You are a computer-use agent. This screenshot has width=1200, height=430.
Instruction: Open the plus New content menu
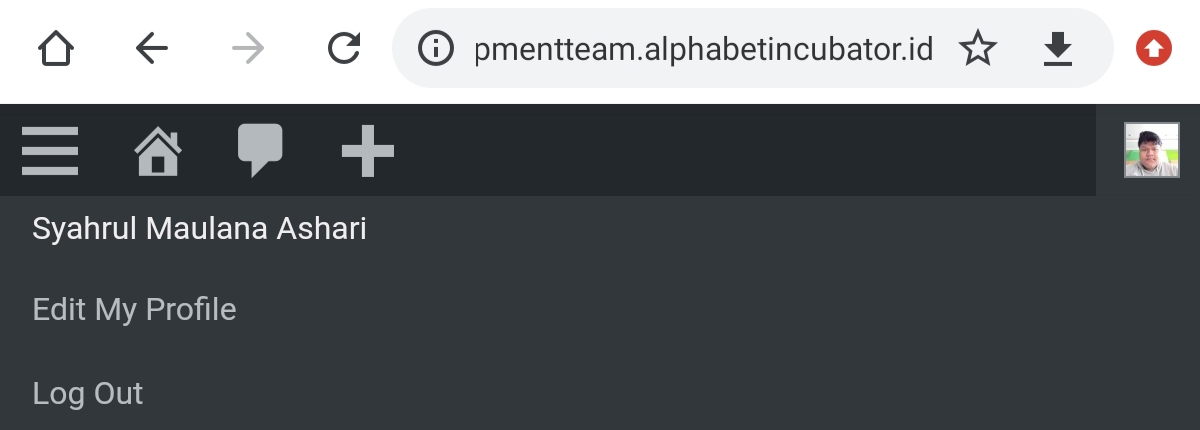367,152
